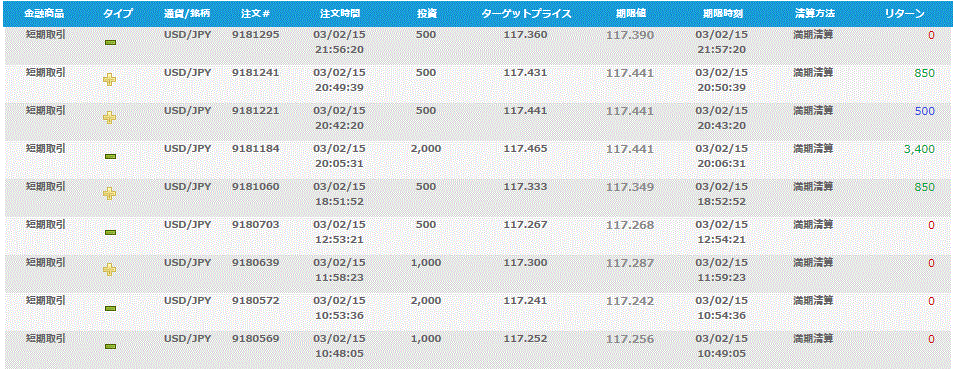Click the タイプ column header
This screenshot has height=369, width=957.
(x=117, y=13)
